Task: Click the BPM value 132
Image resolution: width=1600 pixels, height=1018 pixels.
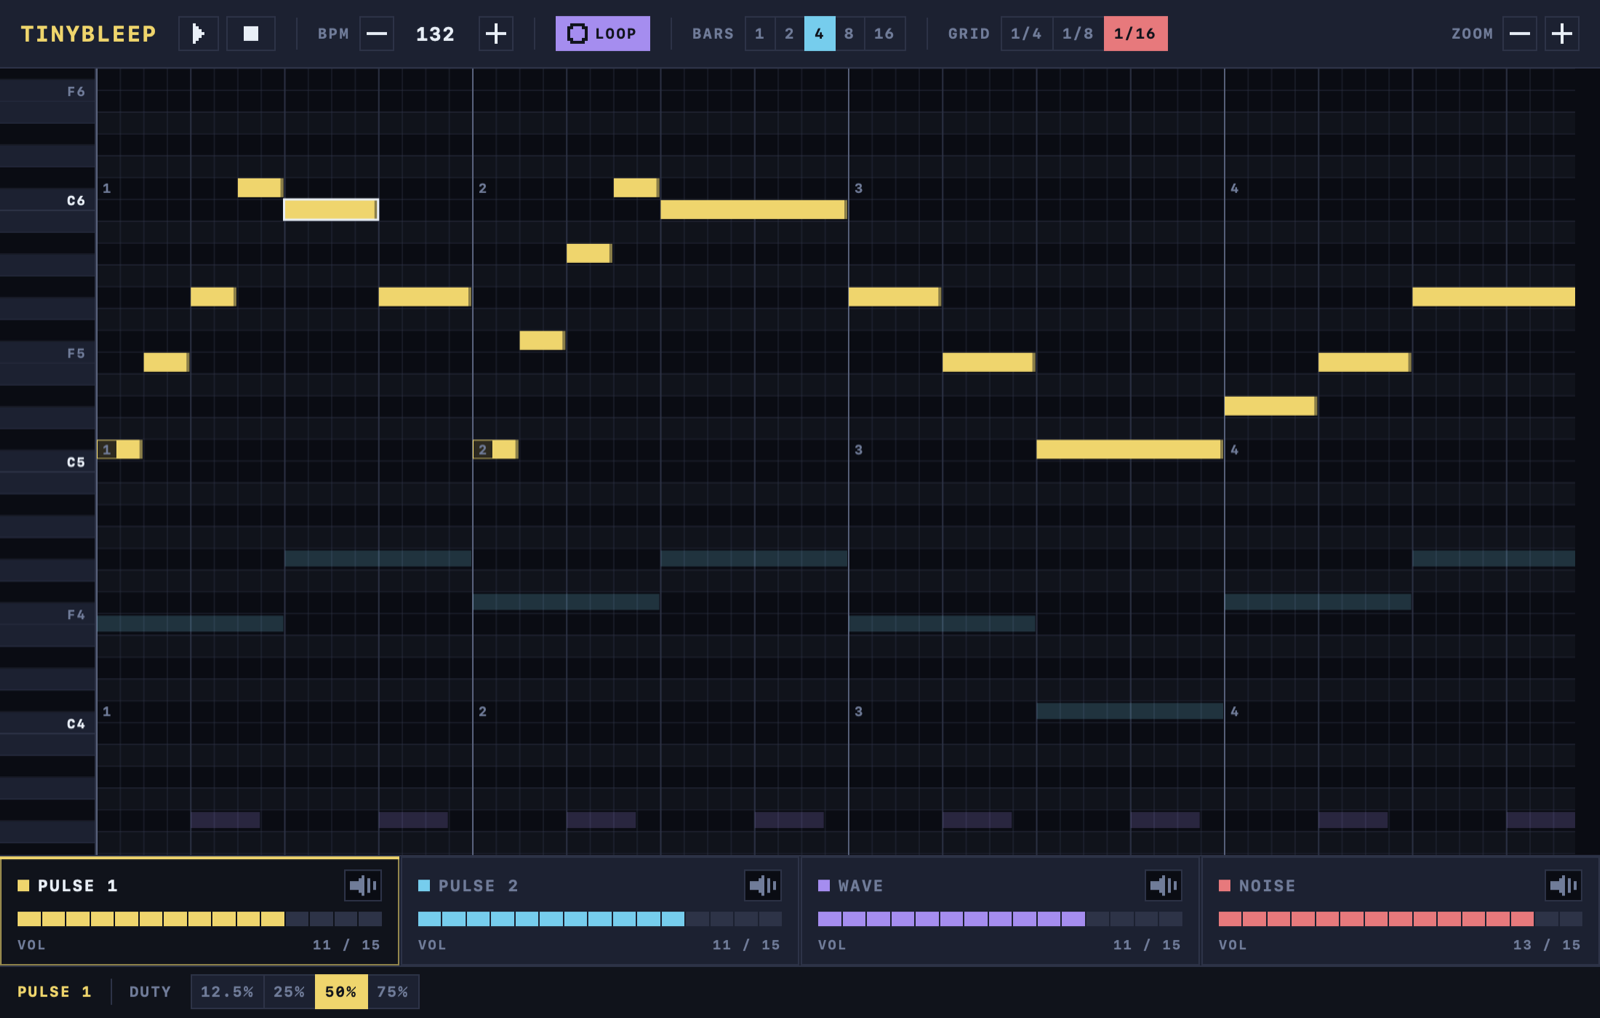Action: (435, 34)
